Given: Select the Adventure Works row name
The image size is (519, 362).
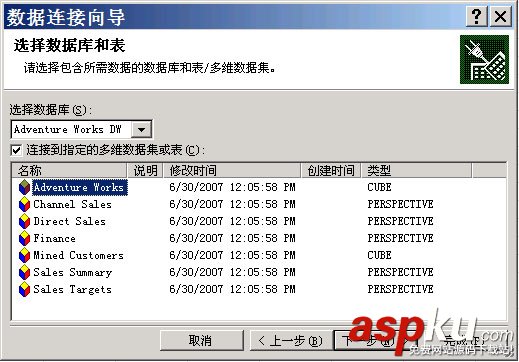Looking at the screenshot, I should pyautogui.click(x=79, y=187).
